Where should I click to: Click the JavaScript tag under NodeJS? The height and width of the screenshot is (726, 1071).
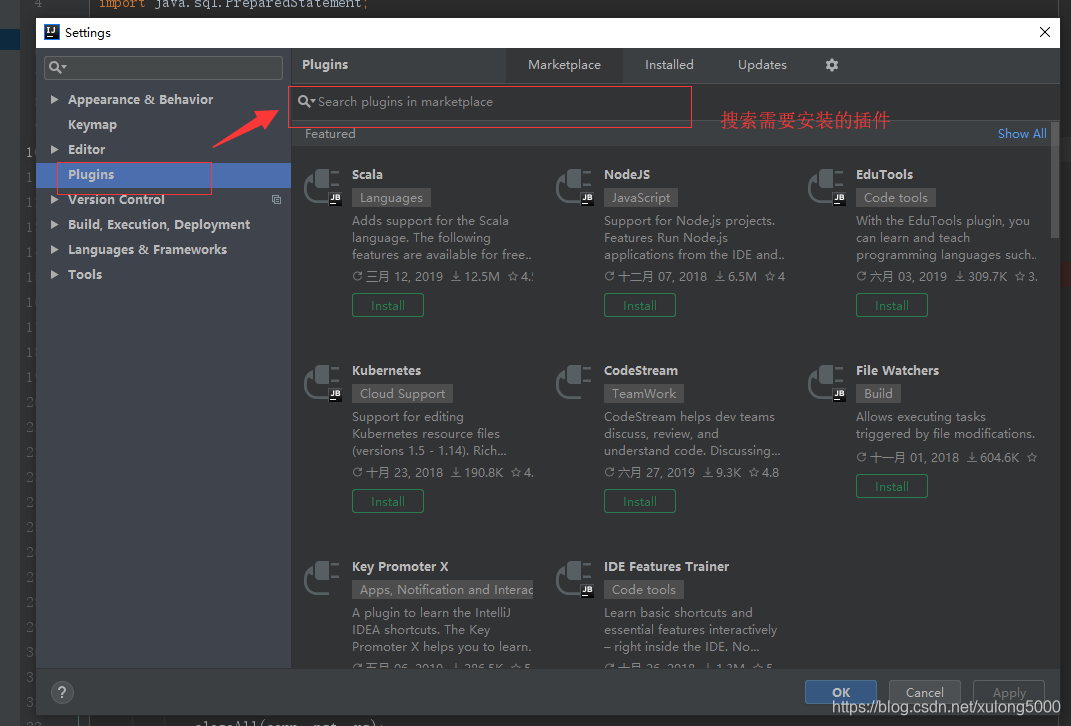pos(641,198)
